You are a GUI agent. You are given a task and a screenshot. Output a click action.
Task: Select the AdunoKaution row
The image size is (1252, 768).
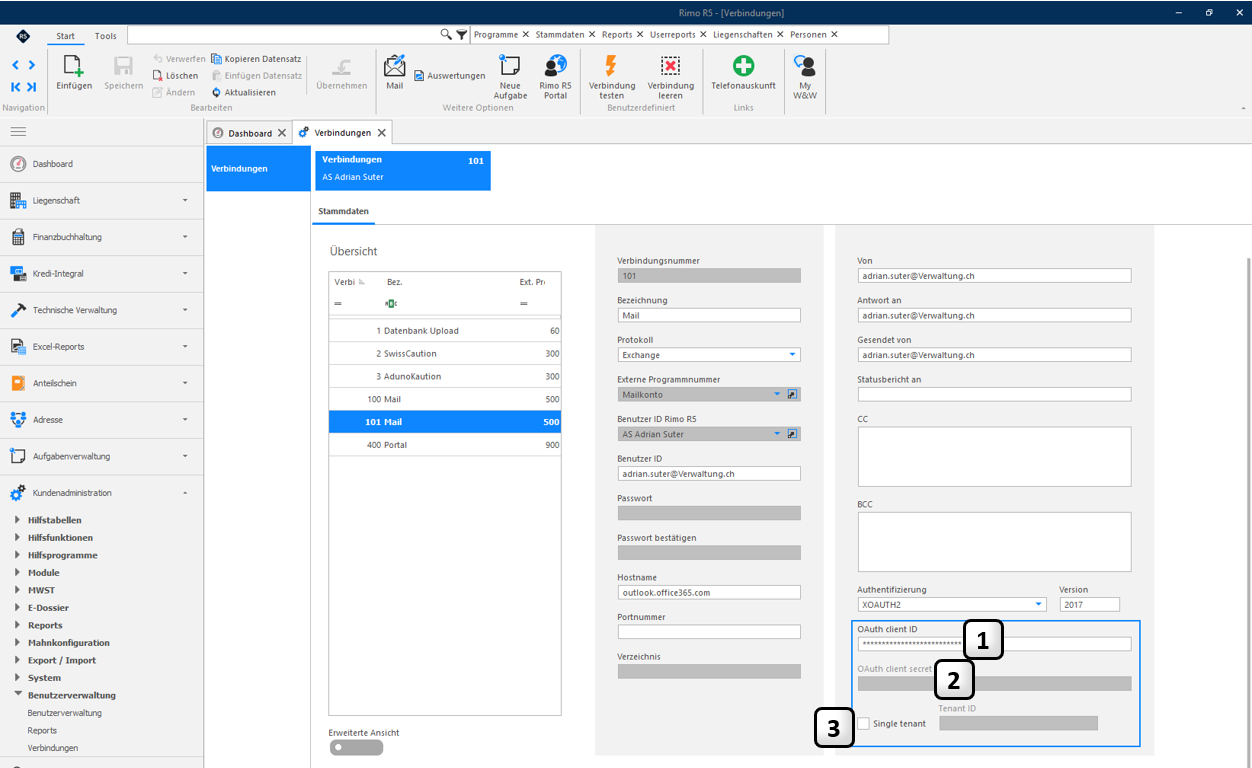tap(444, 376)
